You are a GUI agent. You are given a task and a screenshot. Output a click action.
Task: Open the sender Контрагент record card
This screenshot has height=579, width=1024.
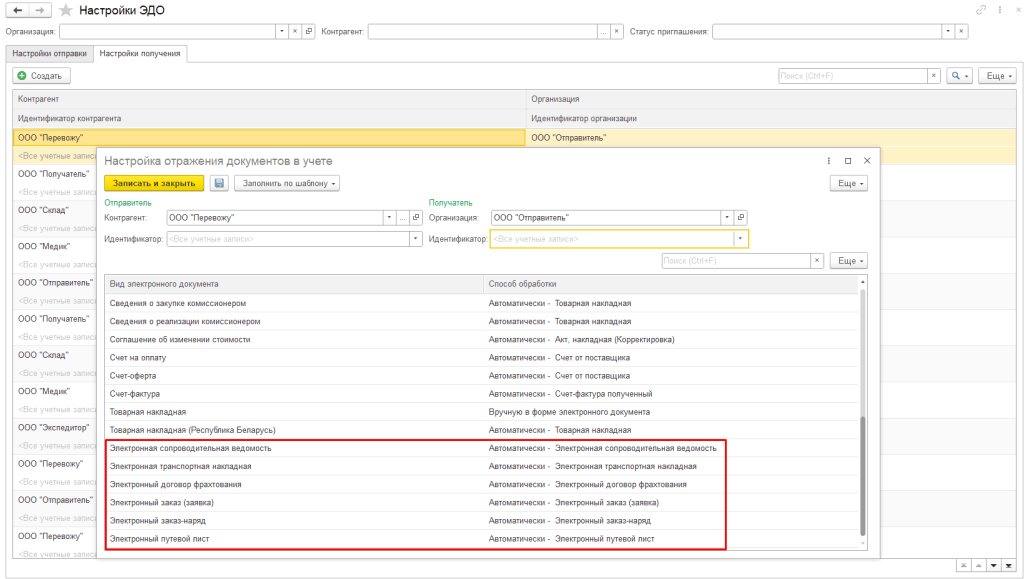click(416, 217)
